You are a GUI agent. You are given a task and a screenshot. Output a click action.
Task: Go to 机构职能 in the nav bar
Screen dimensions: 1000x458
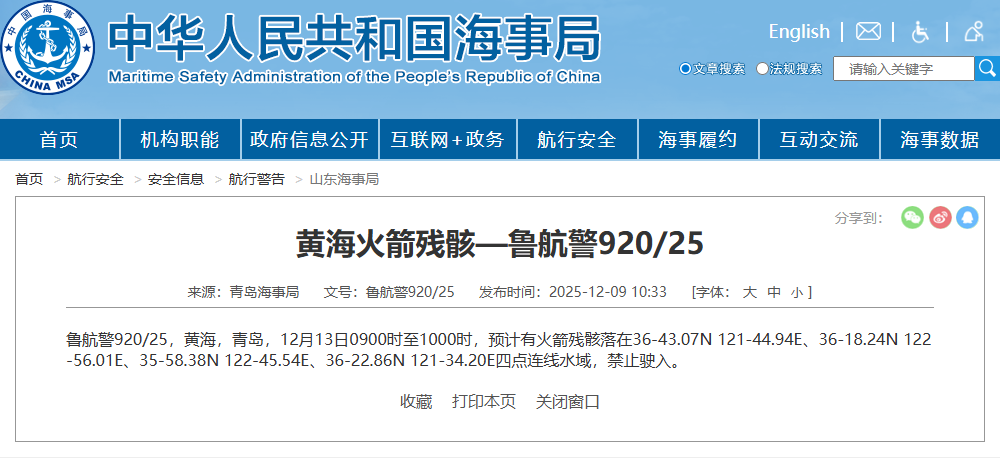(x=179, y=140)
